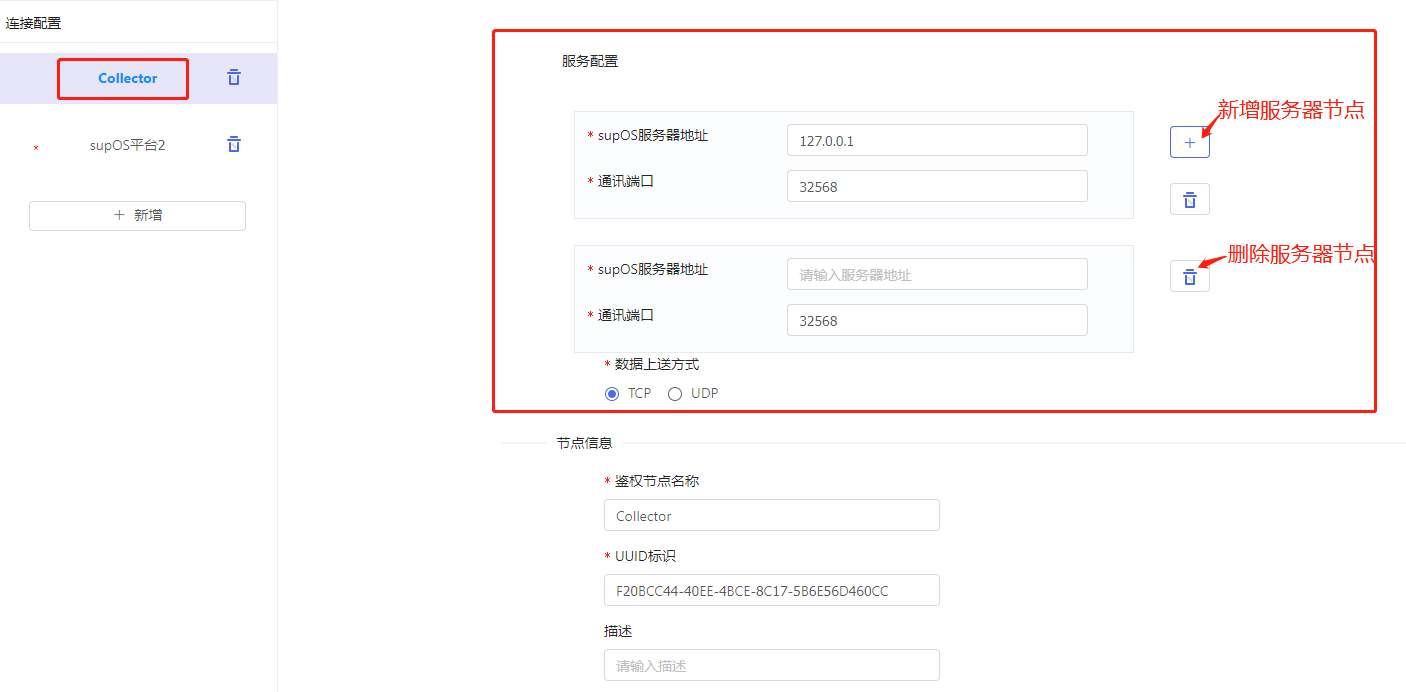Click the 节点信息 section divider title
This screenshot has height=692, width=1406.
pos(584,443)
